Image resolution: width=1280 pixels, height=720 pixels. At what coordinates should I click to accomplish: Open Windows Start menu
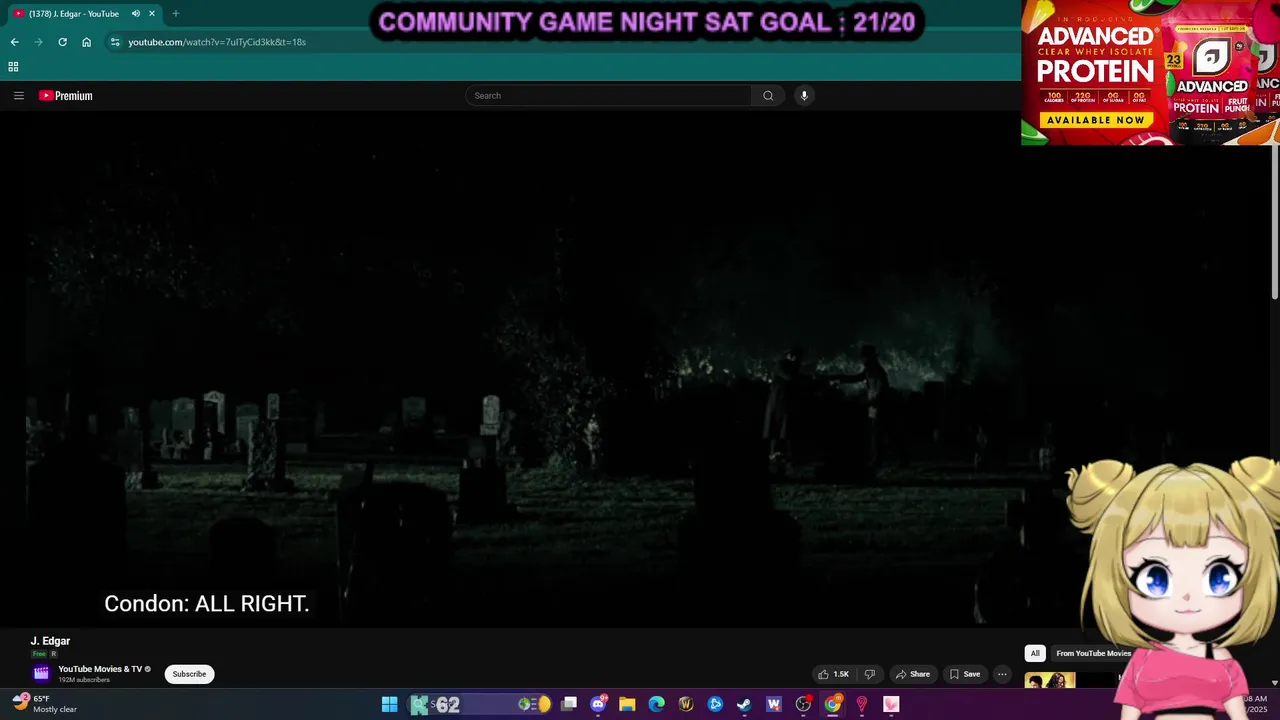pos(389,705)
